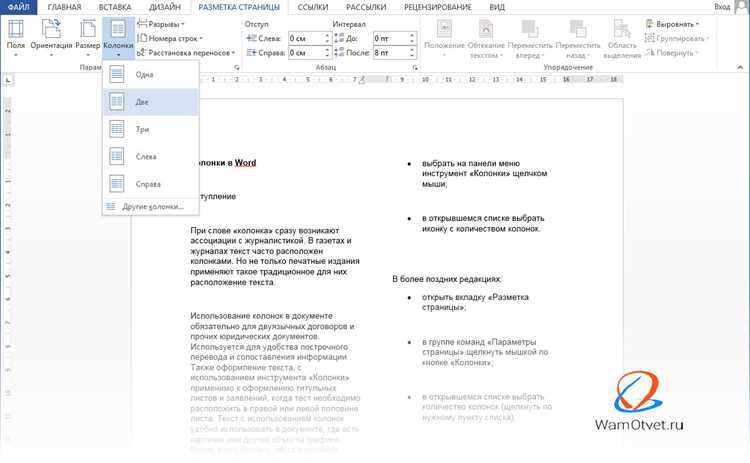Open the Выровнять align dropdown
The height and width of the screenshot is (463, 750).
point(672,24)
